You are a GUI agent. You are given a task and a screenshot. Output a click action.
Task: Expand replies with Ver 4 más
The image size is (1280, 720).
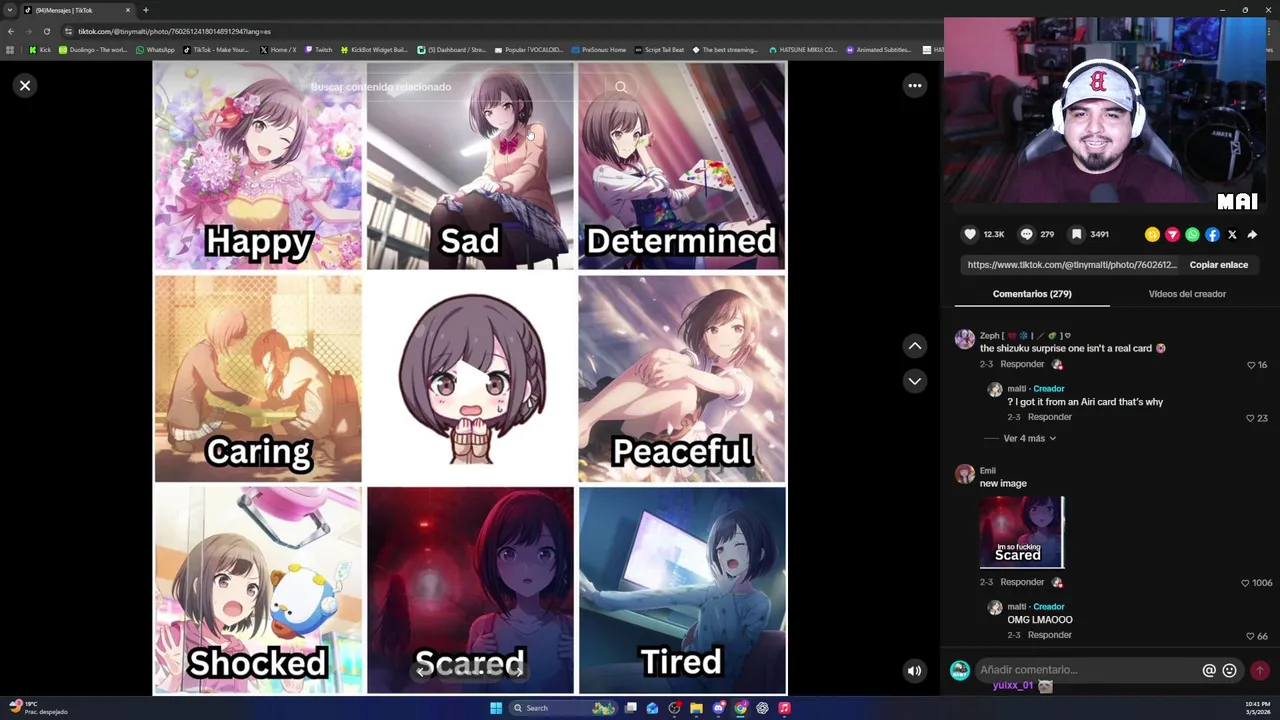tap(1029, 438)
